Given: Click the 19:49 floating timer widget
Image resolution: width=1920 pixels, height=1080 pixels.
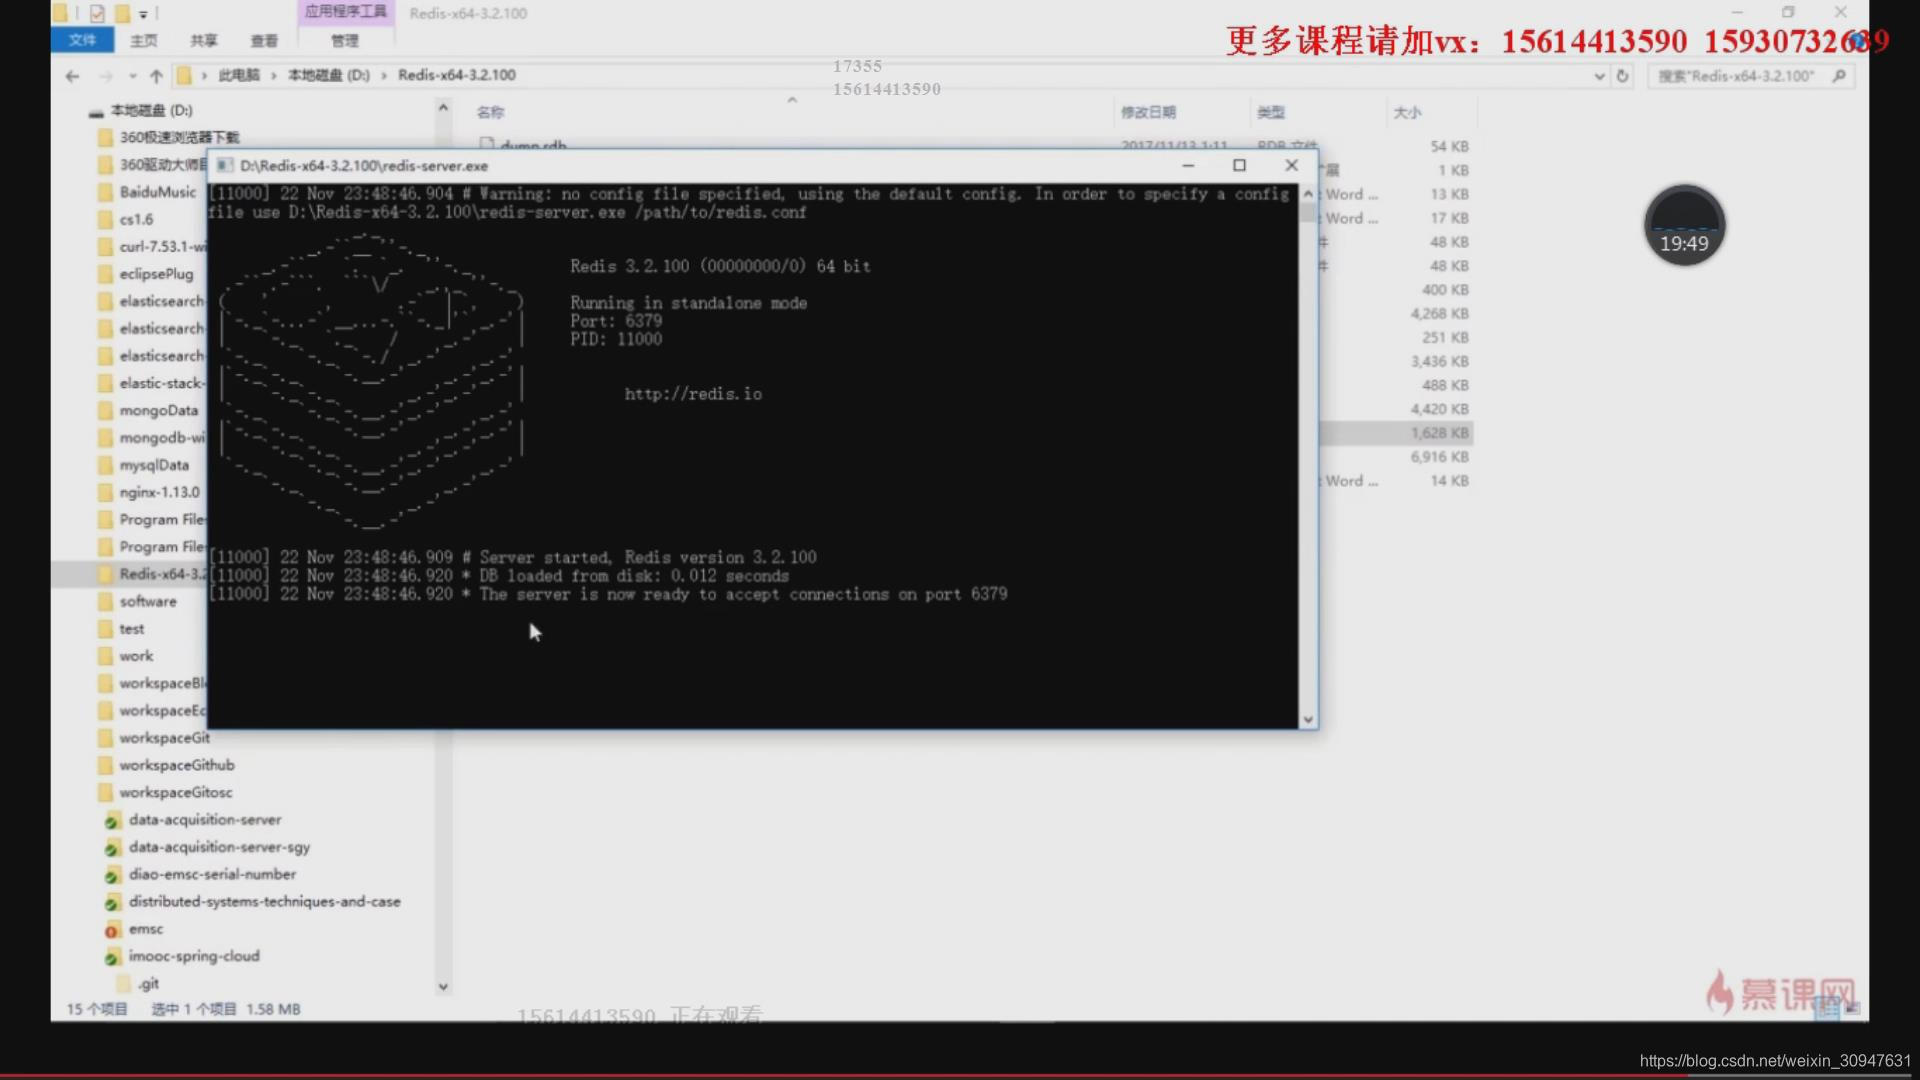Looking at the screenshot, I should coord(1684,225).
